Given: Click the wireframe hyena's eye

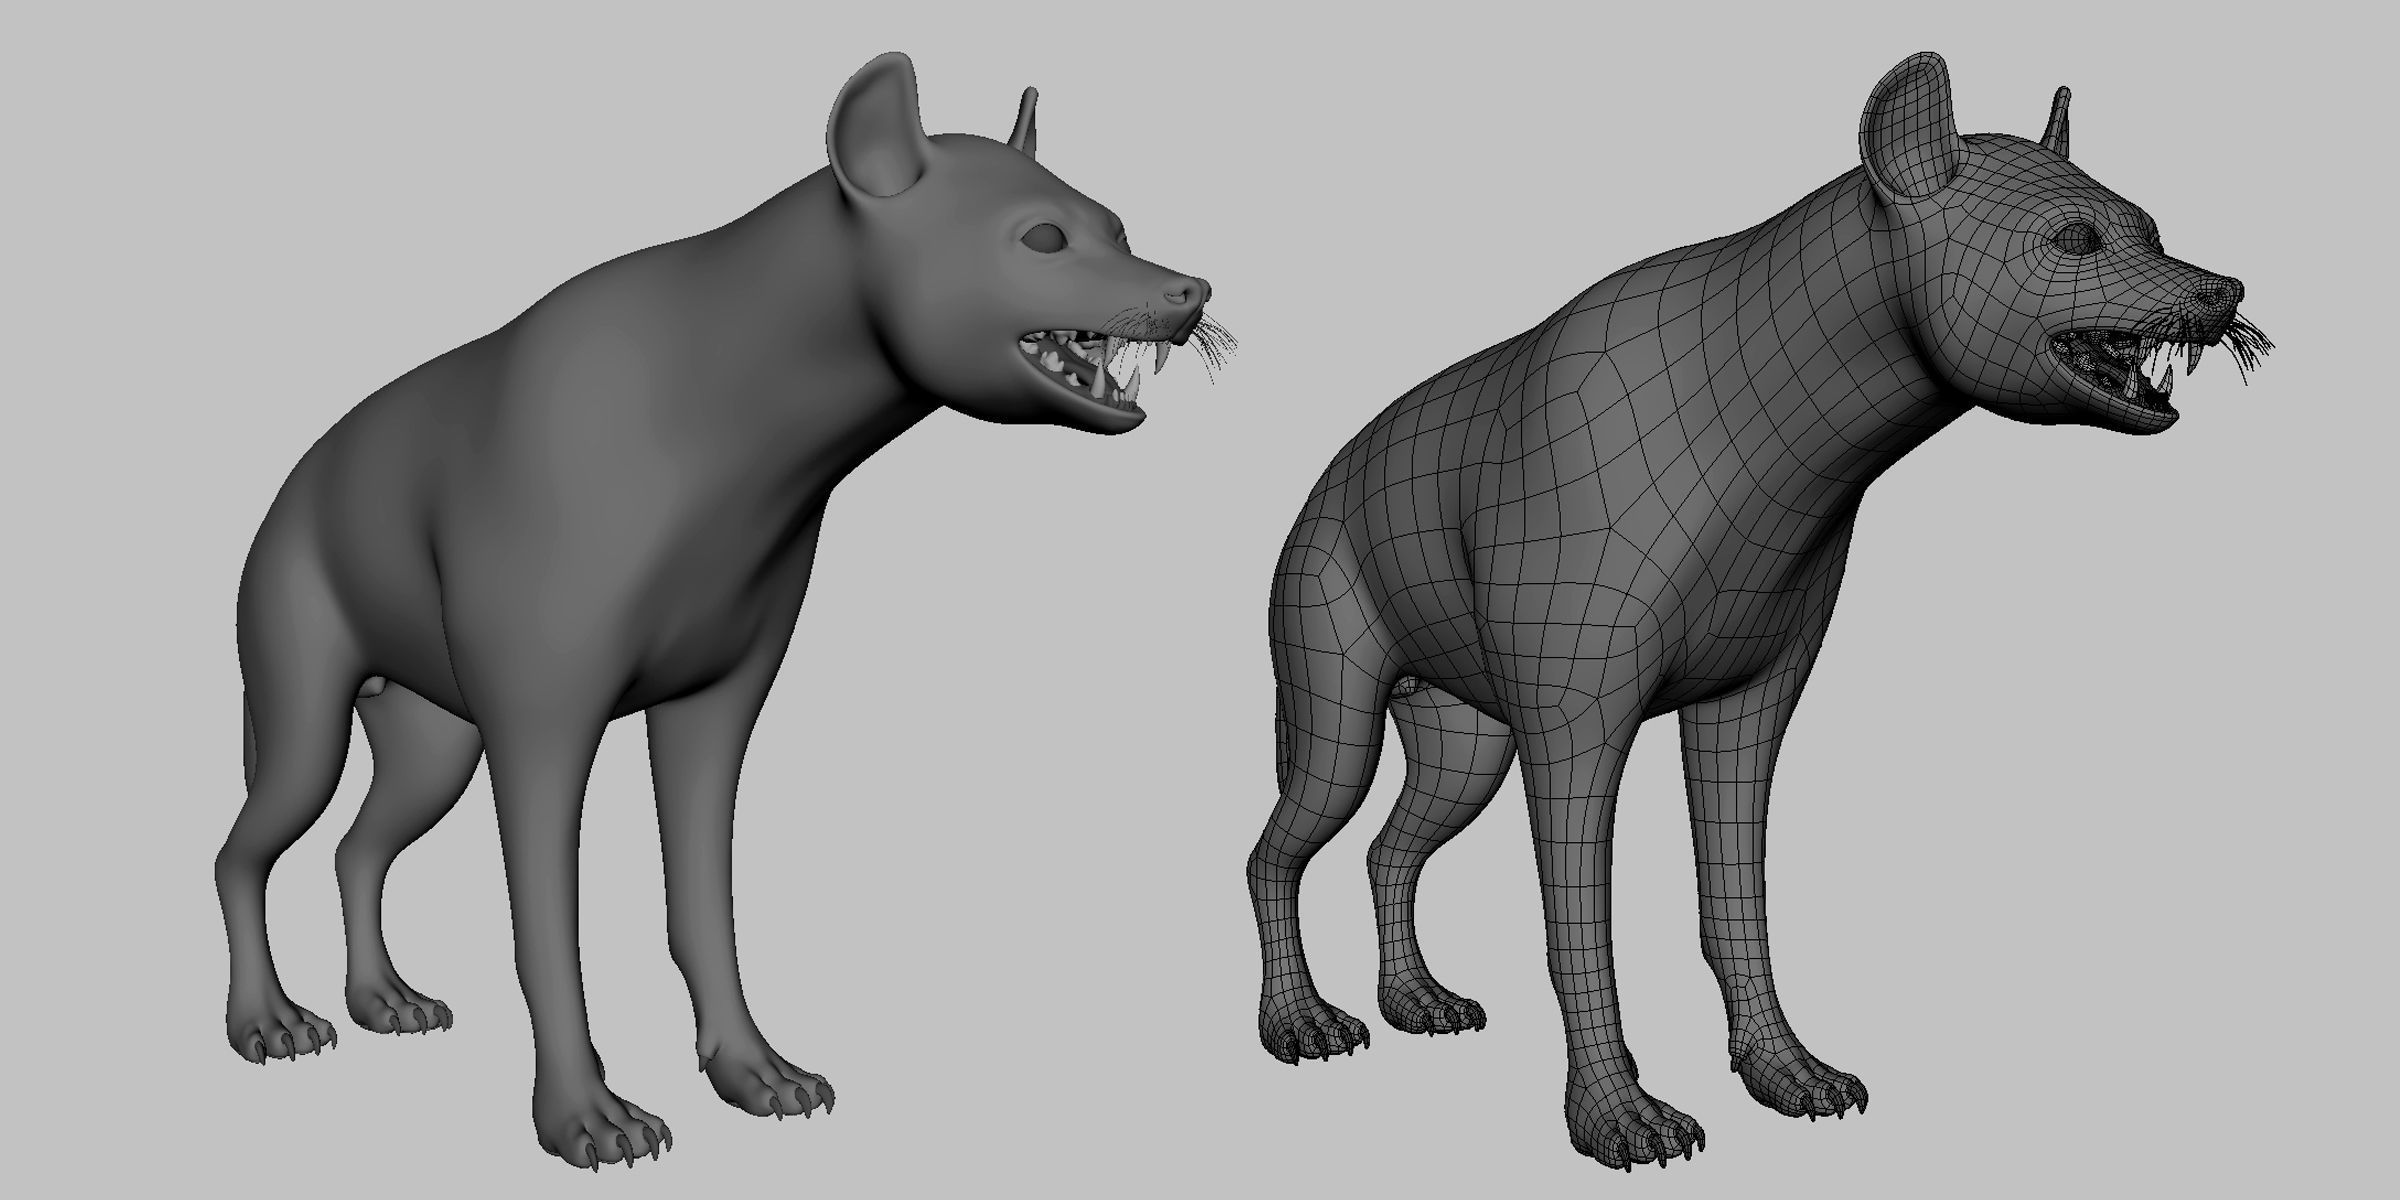Looking at the screenshot, I should pyautogui.click(x=2077, y=238).
